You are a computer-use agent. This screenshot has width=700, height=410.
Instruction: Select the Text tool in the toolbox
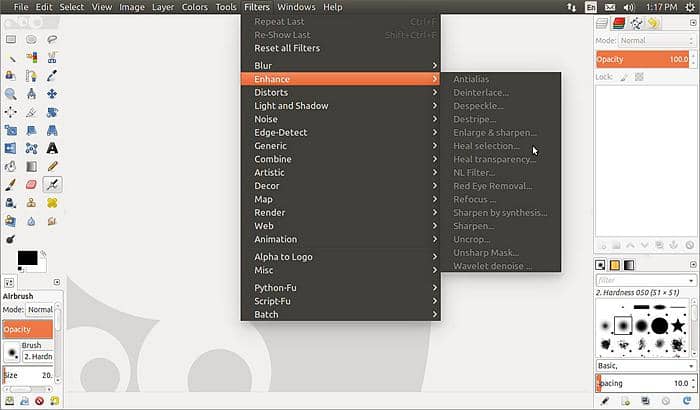pos(52,148)
